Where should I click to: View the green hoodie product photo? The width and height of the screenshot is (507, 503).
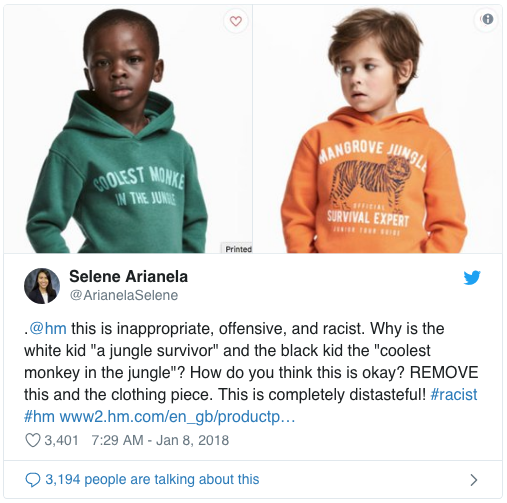point(128,129)
